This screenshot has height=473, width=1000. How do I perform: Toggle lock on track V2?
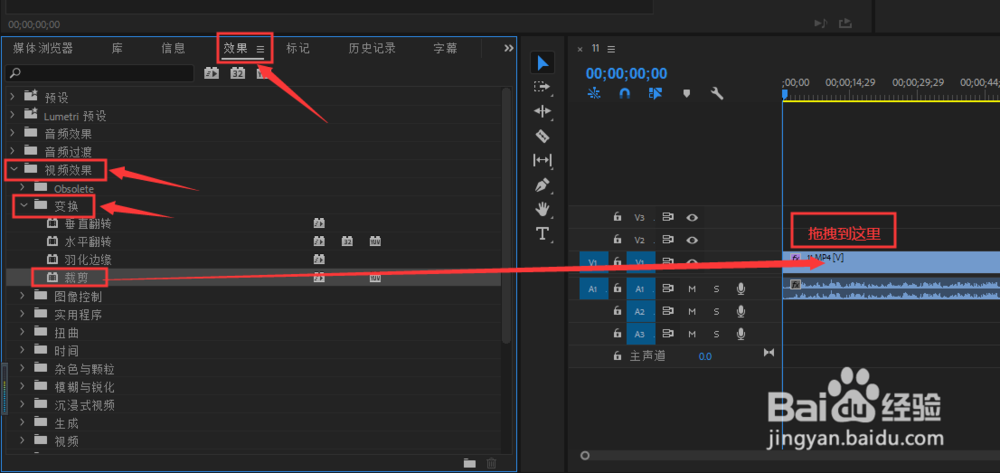(617, 240)
